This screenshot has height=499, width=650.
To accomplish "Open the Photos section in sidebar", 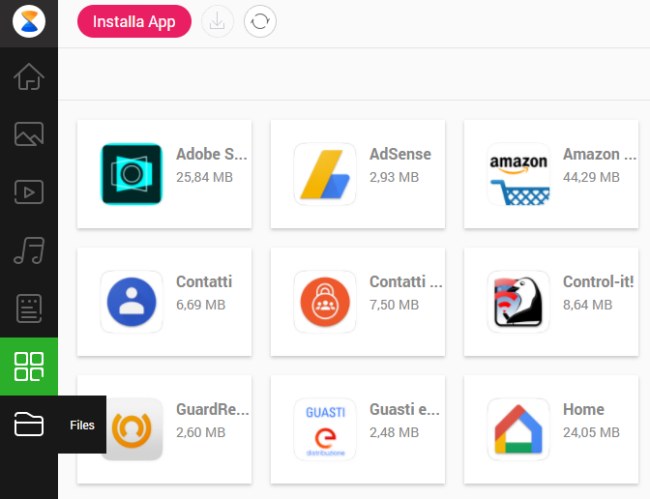I will click(29, 134).
